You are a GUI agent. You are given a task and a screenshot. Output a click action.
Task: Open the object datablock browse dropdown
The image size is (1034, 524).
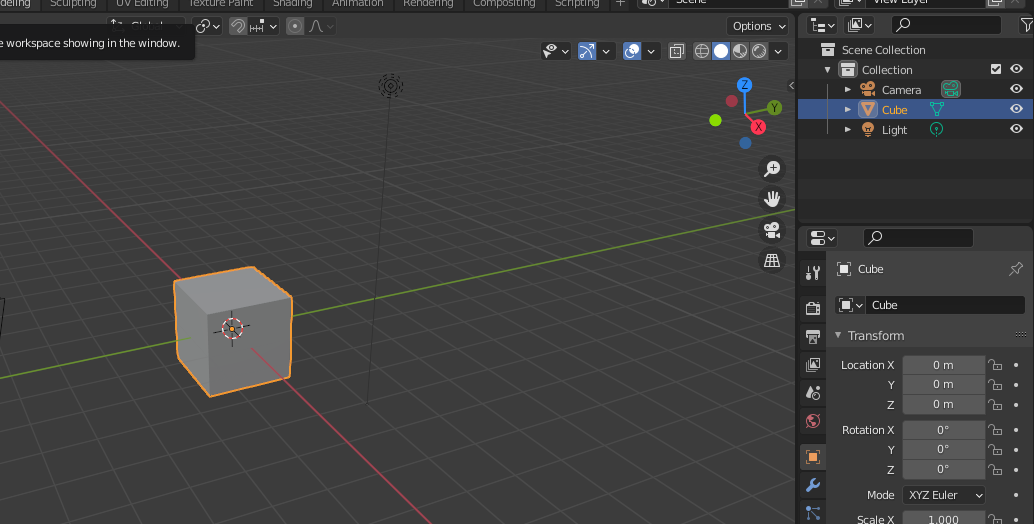pos(850,305)
